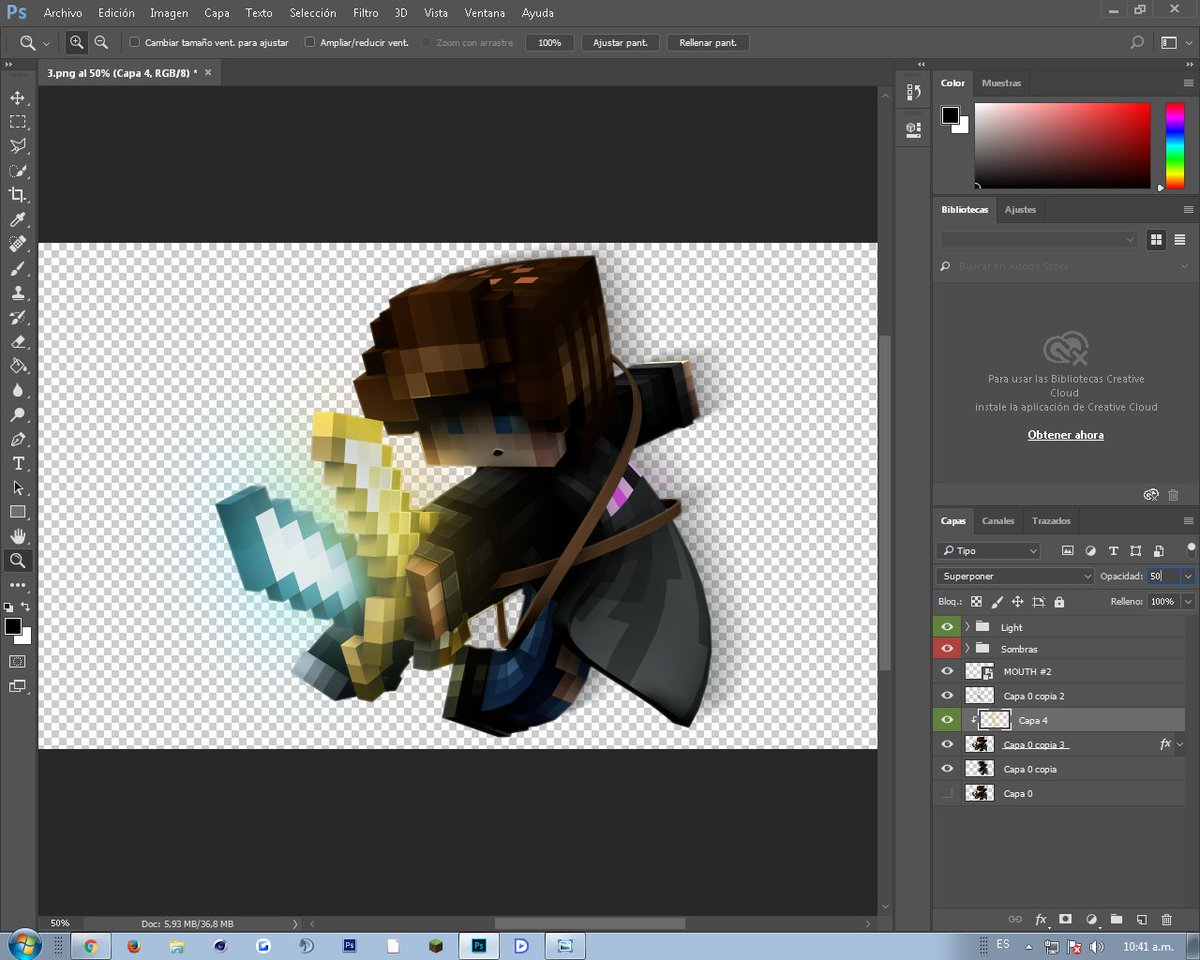Select the Pen tool
Screen dimensions: 1200x960
(18, 439)
